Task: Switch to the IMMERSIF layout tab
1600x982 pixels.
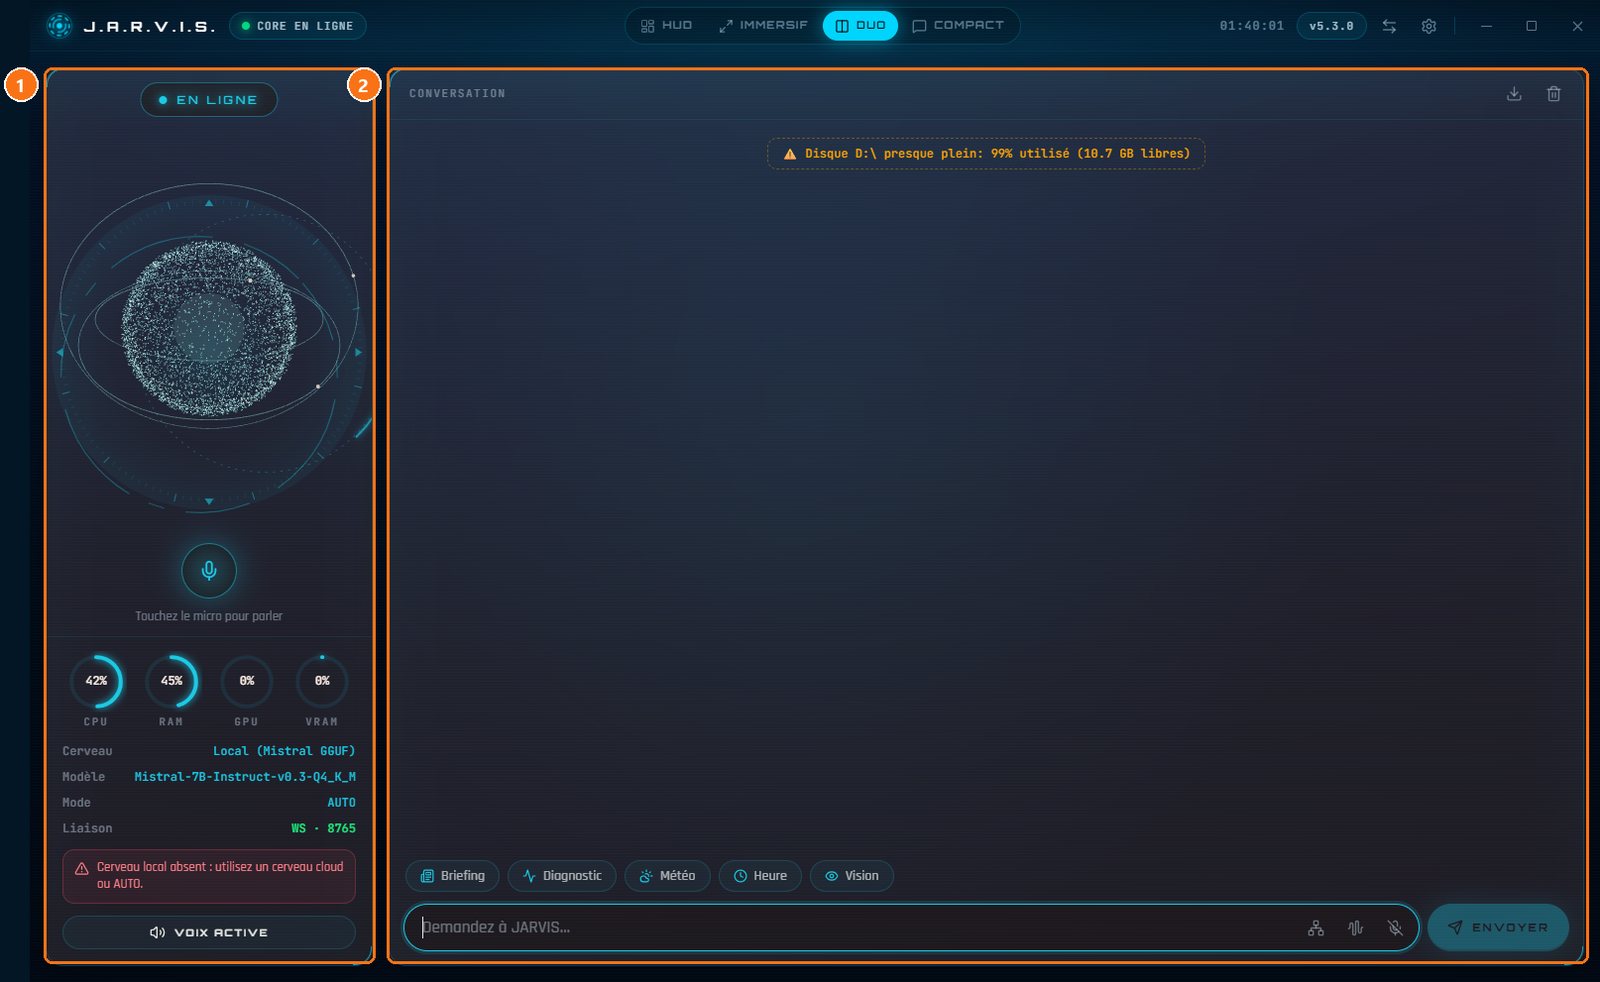Action: (x=763, y=26)
